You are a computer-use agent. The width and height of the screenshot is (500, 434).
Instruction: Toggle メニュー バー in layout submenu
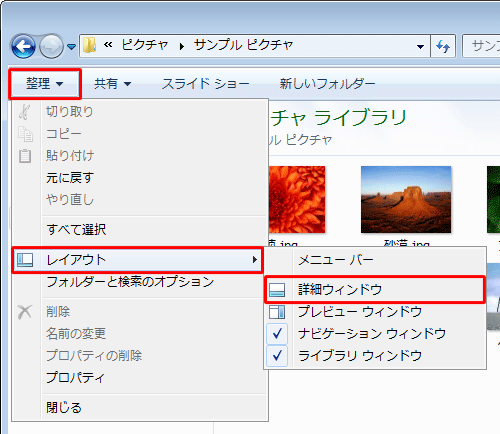coord(375,260)
